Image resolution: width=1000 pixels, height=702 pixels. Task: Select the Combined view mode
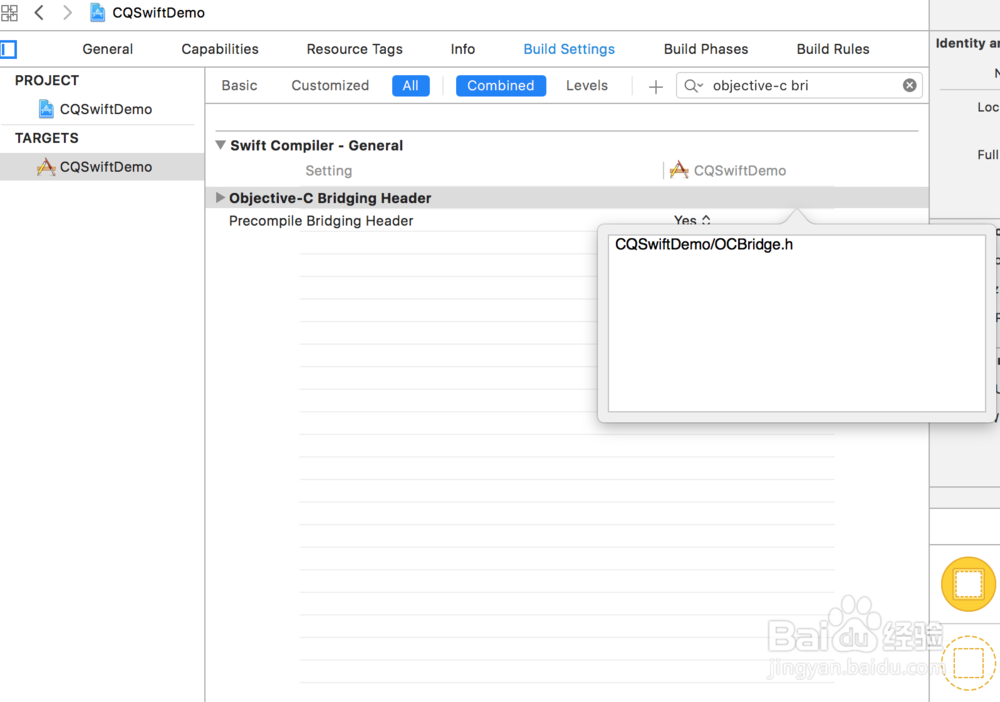pyautogui.click(x=501, y=85)
